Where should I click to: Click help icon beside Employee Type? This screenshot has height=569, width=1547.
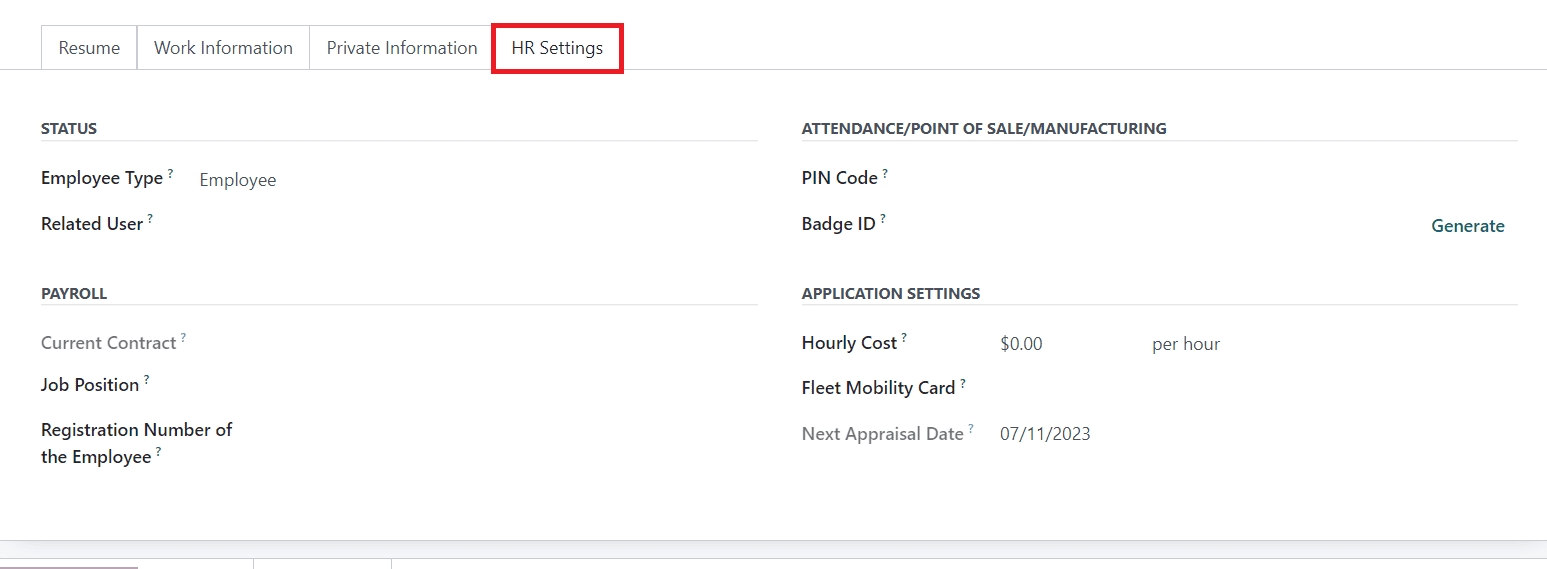click(170, 173)
